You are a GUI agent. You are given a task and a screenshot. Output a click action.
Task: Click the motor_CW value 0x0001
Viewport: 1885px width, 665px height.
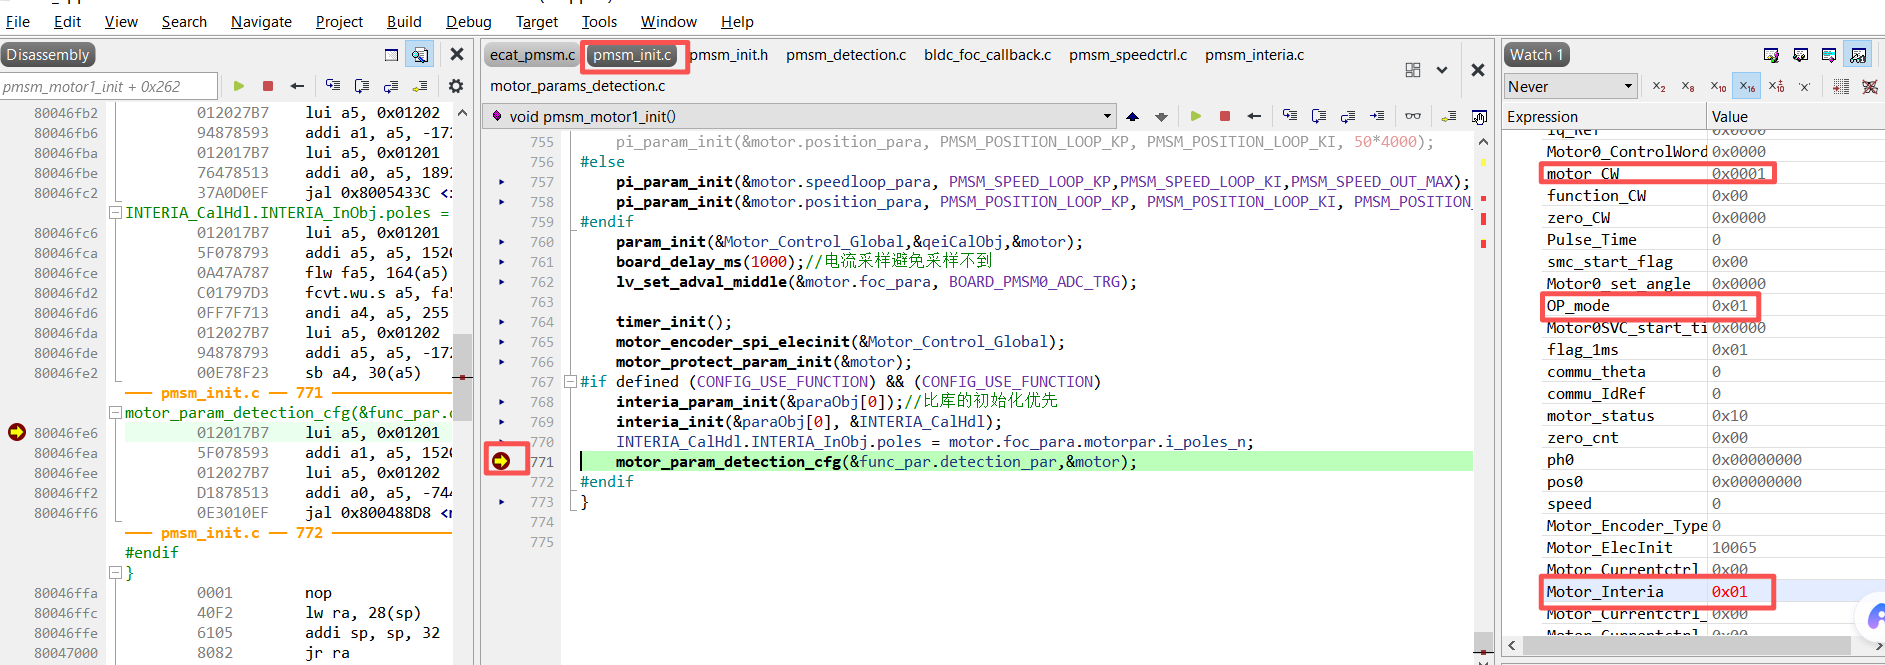(x=1738, y=174)
